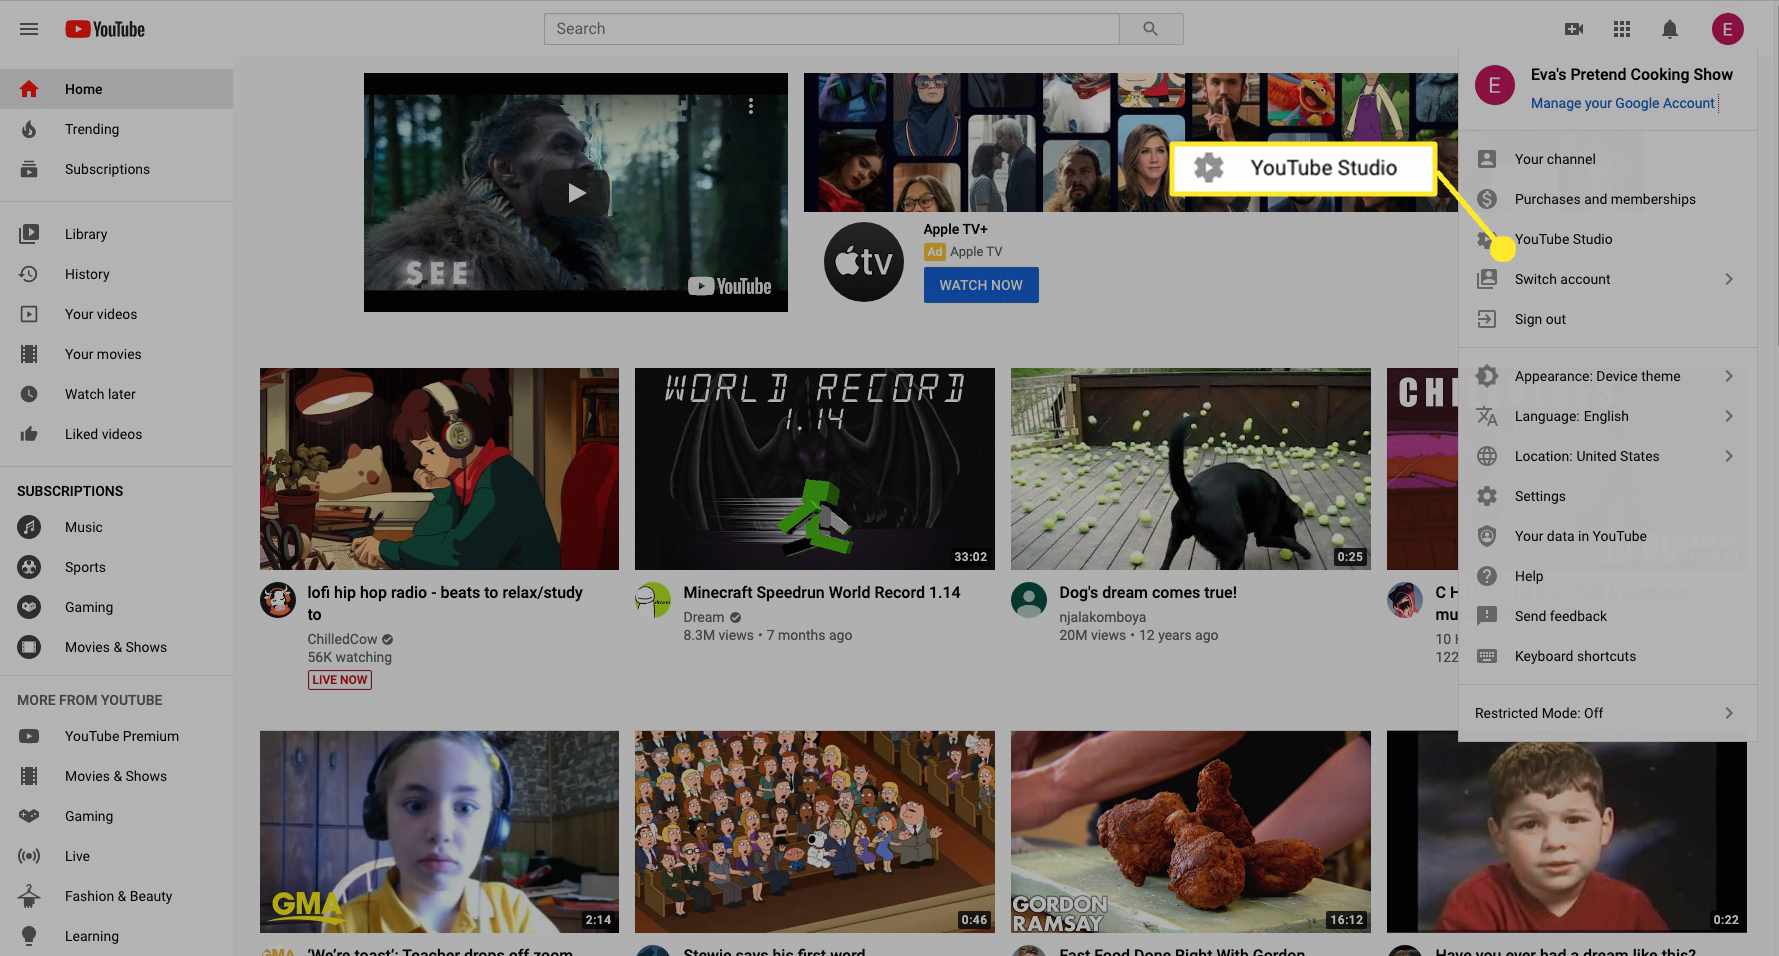Expand Location: United States options
The height and width of the screenshot is (956, 1779).
(x=1728, y=456)
